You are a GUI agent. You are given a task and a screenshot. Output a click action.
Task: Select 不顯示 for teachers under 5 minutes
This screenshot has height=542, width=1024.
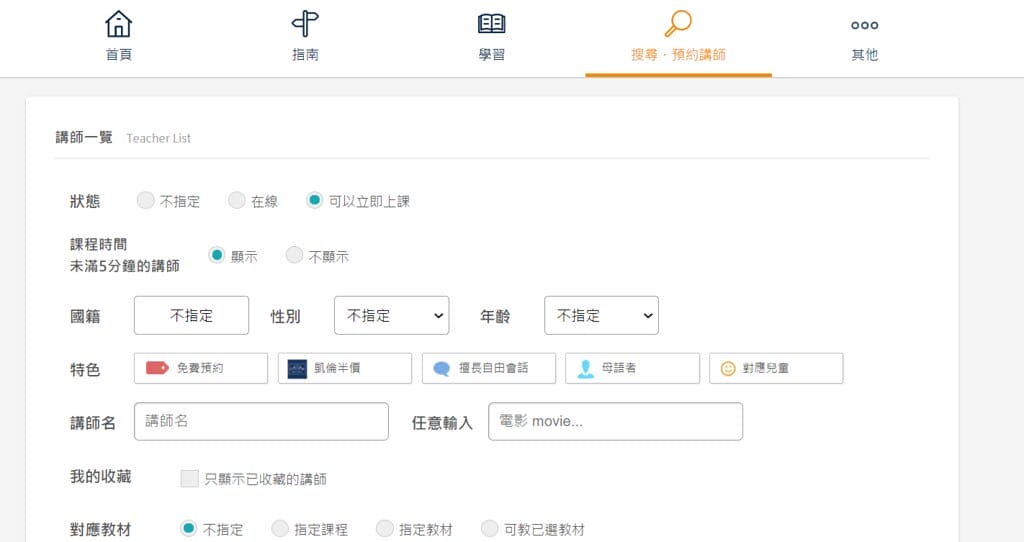tap(294, 255)
